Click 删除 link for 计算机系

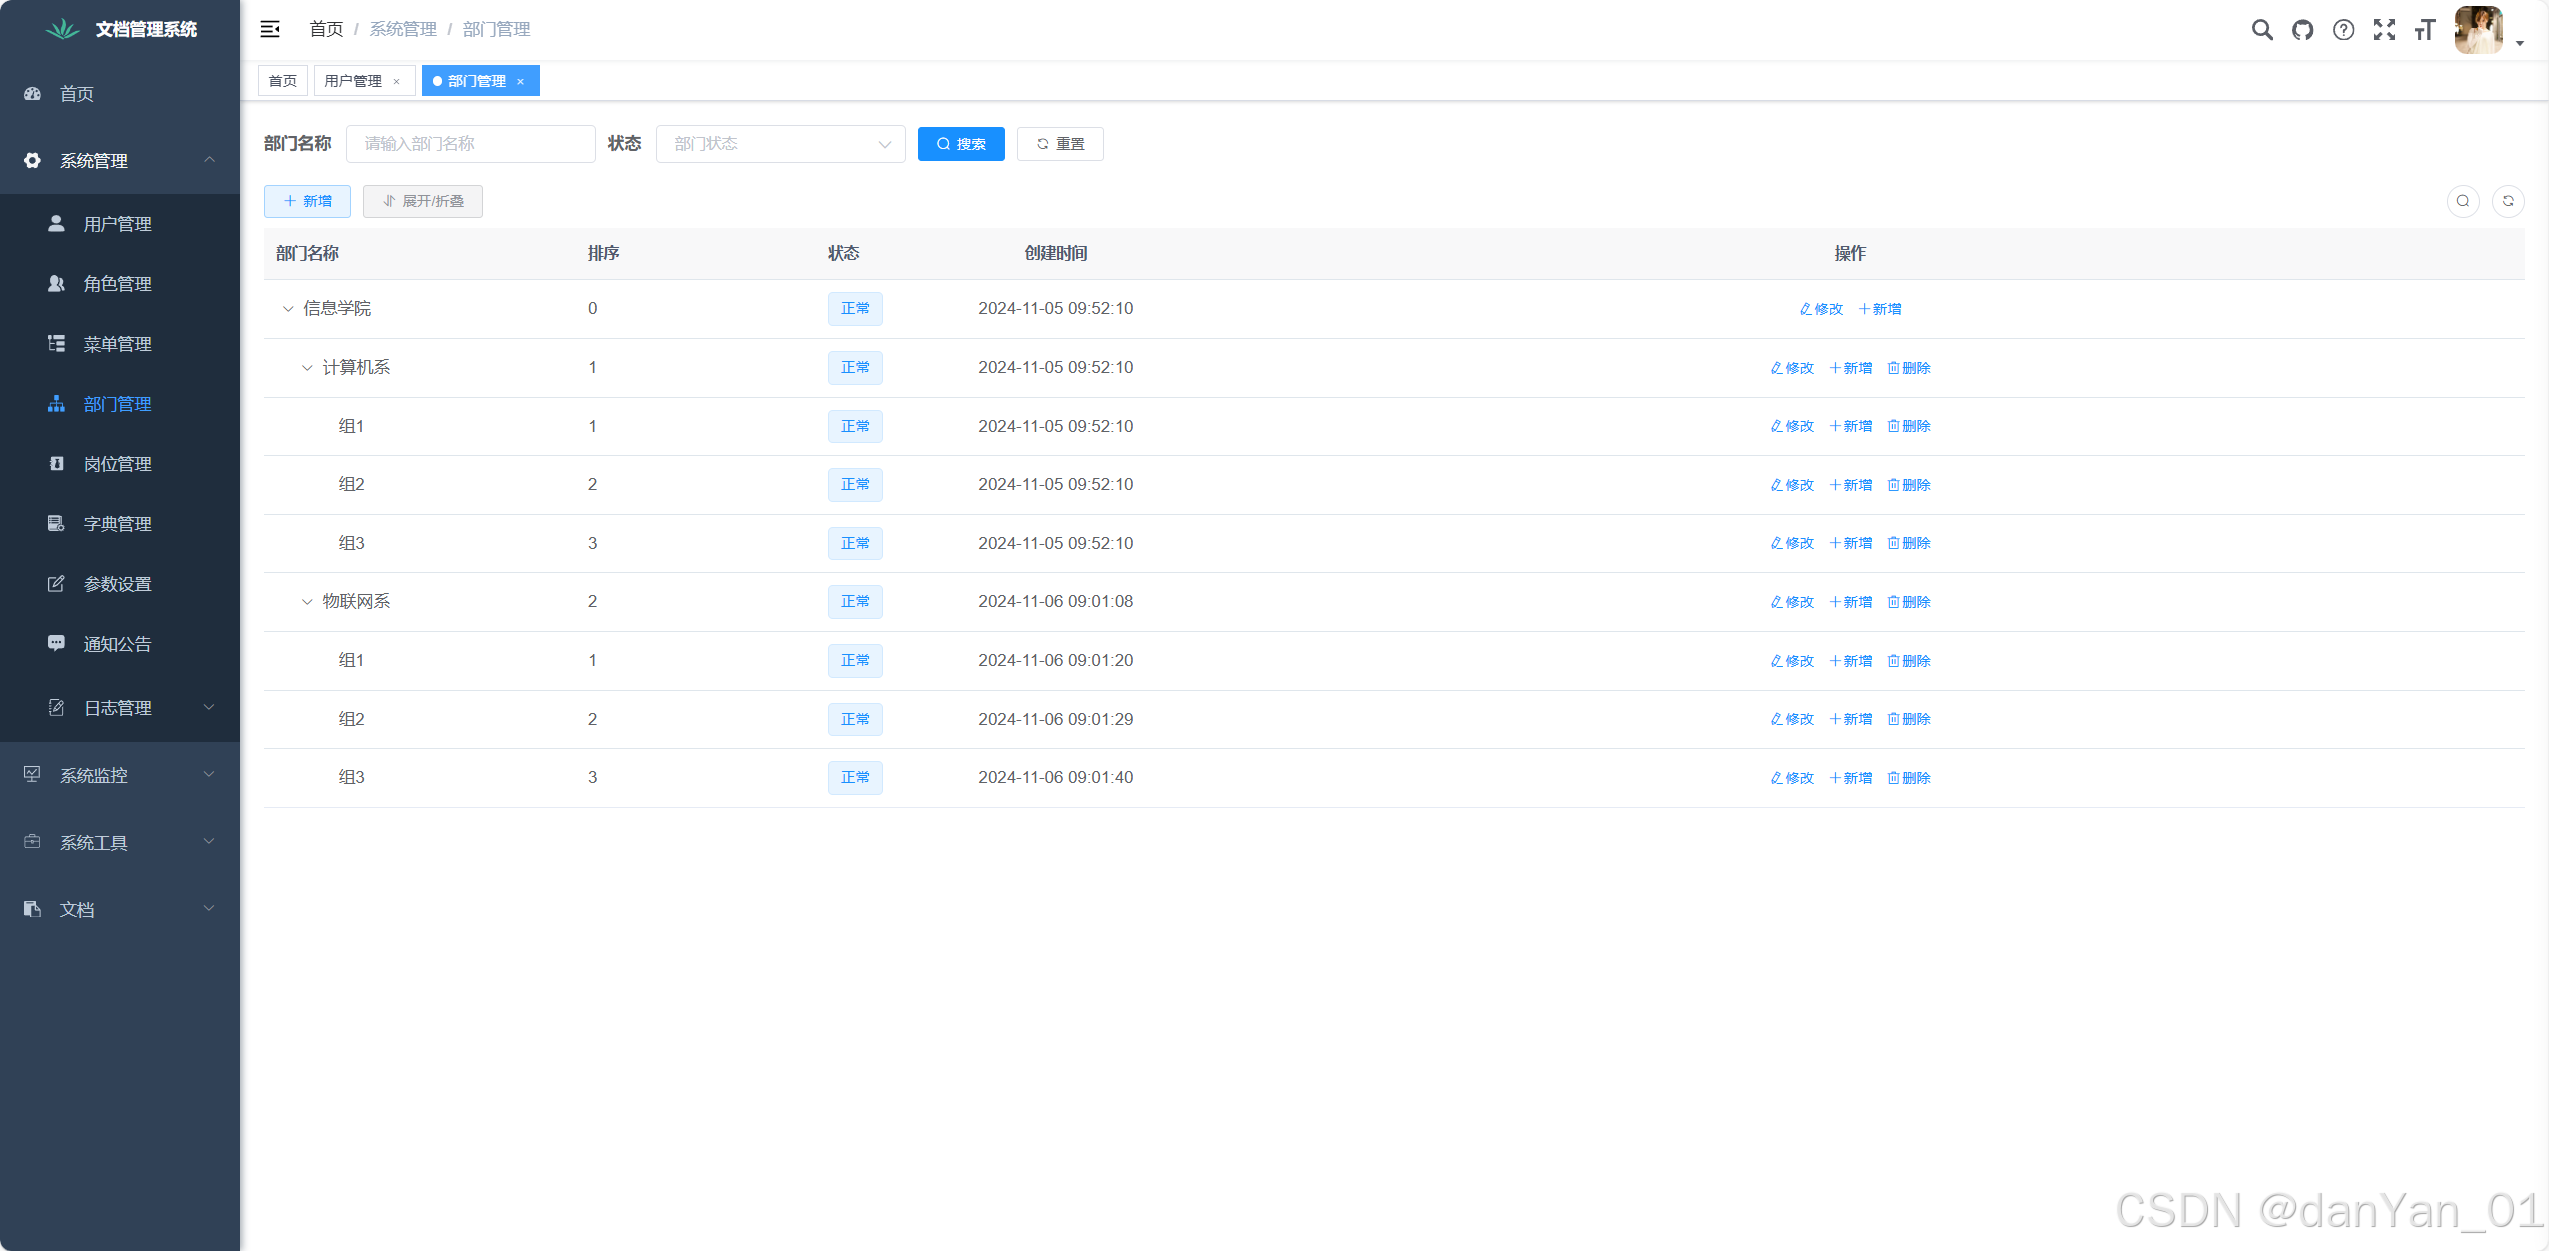point(1909,368)
